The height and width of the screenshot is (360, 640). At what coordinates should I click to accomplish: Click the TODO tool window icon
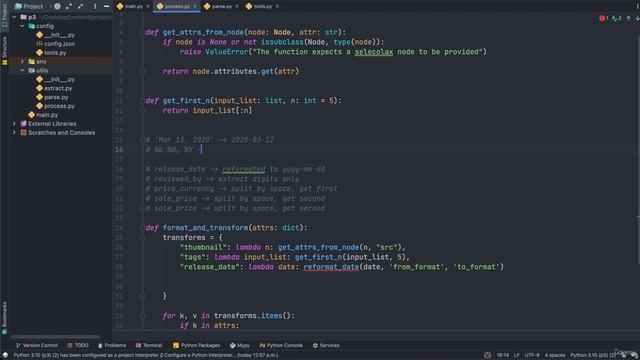coord(70,345)
